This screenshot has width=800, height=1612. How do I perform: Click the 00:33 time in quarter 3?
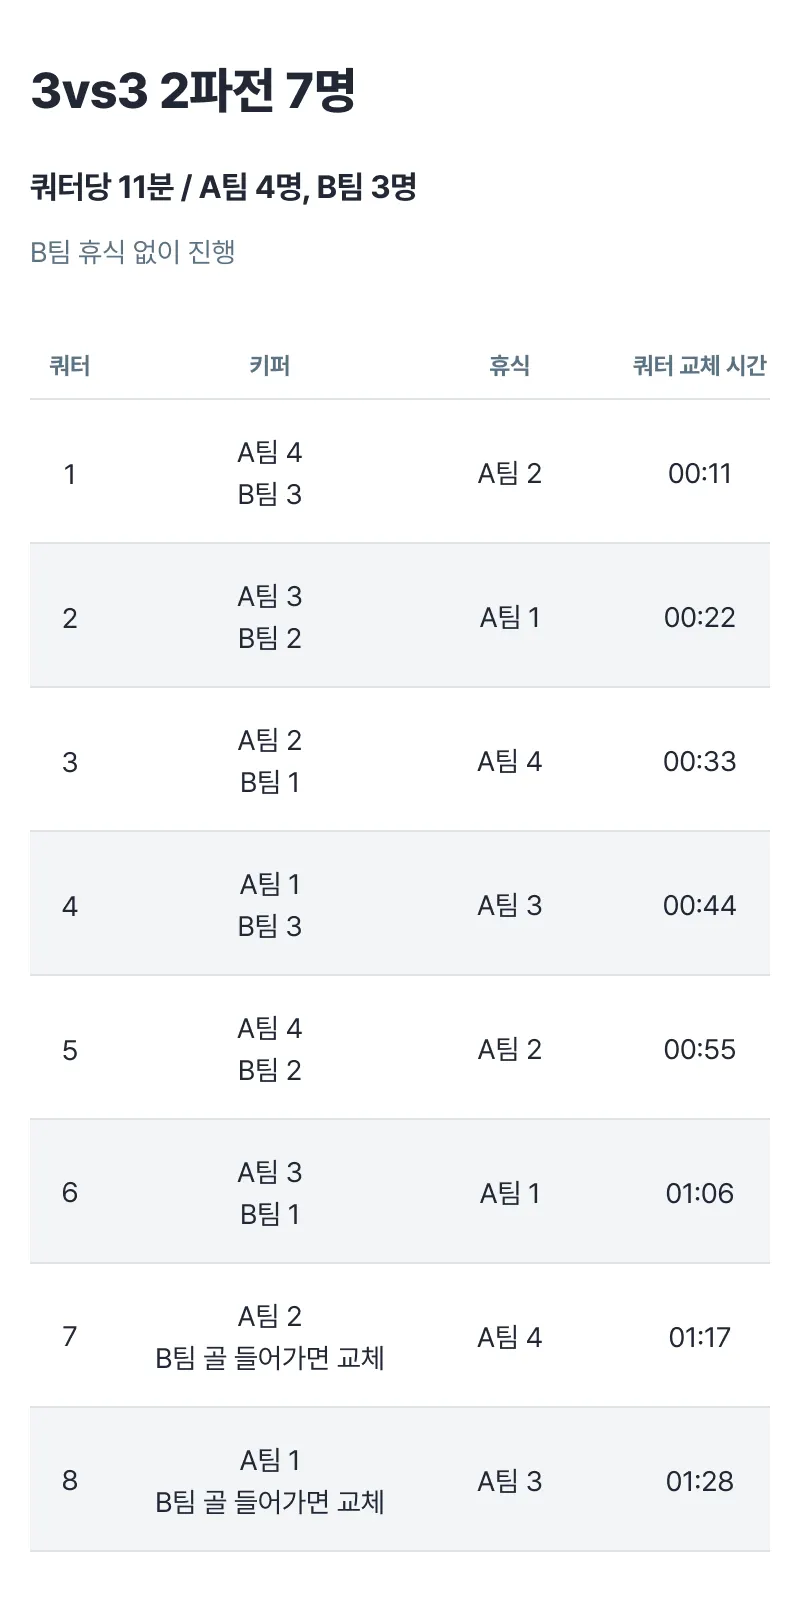(x=700, y=761)
